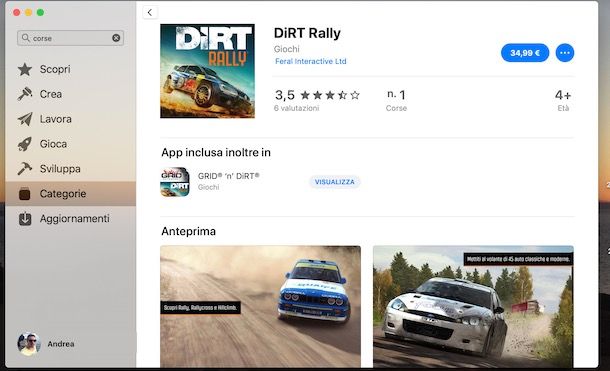Click the search field containing corse
The height and width of the screenshot is (371, 610).
(70, 38)
